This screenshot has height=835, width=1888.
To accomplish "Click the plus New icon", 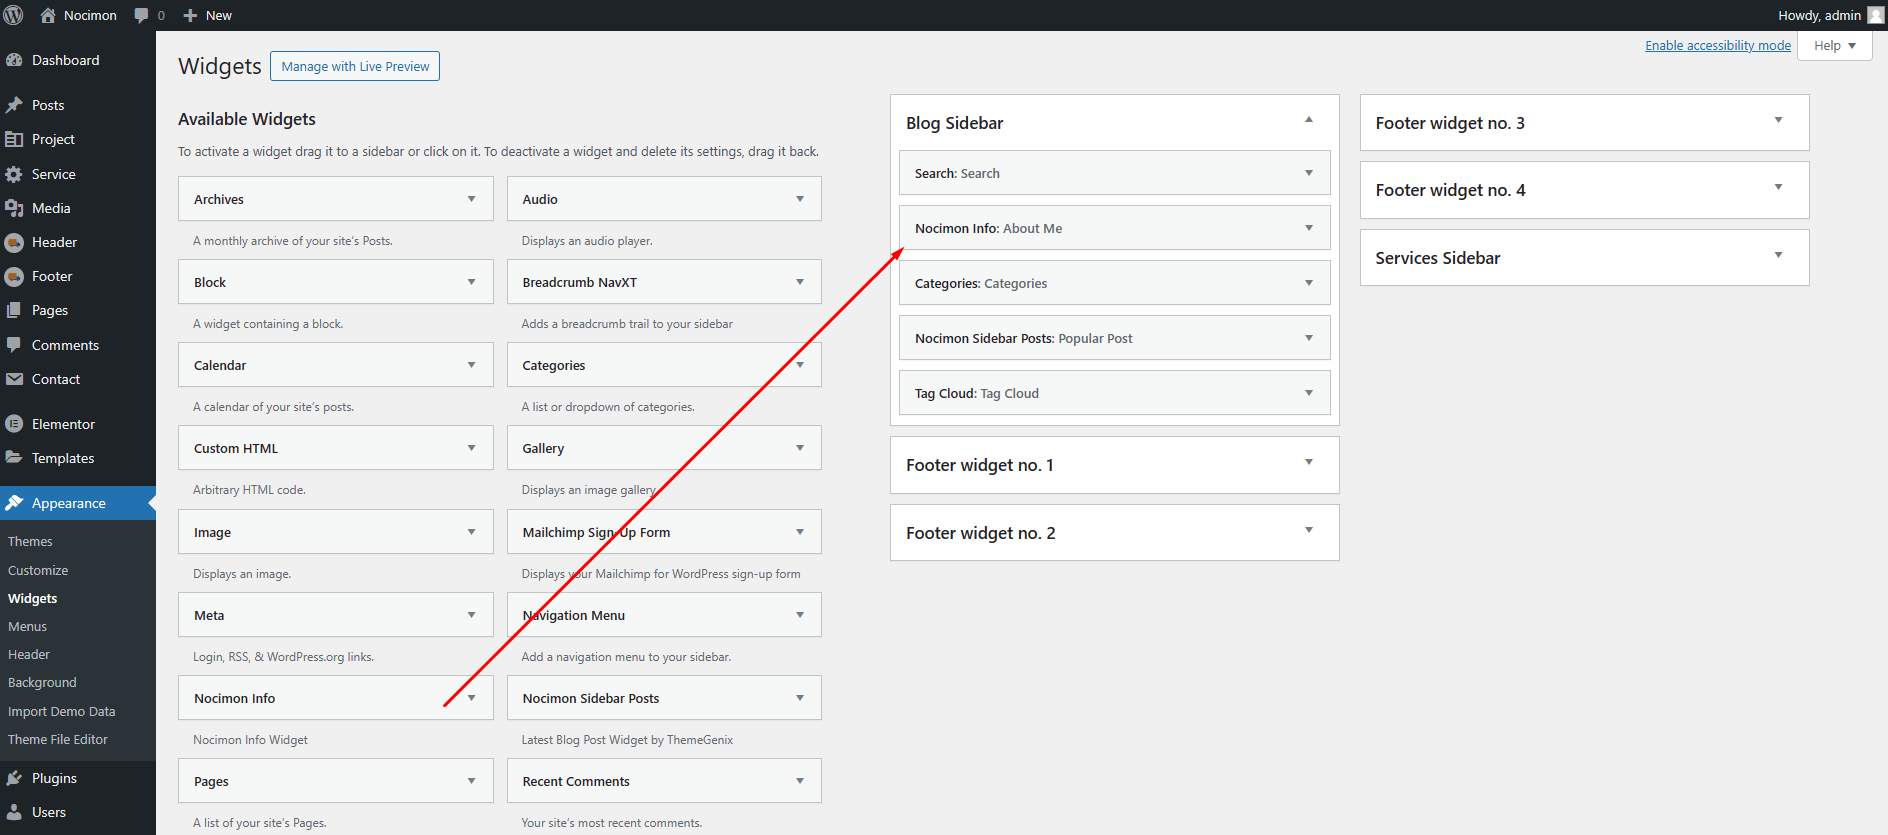I will coord(190,15).
